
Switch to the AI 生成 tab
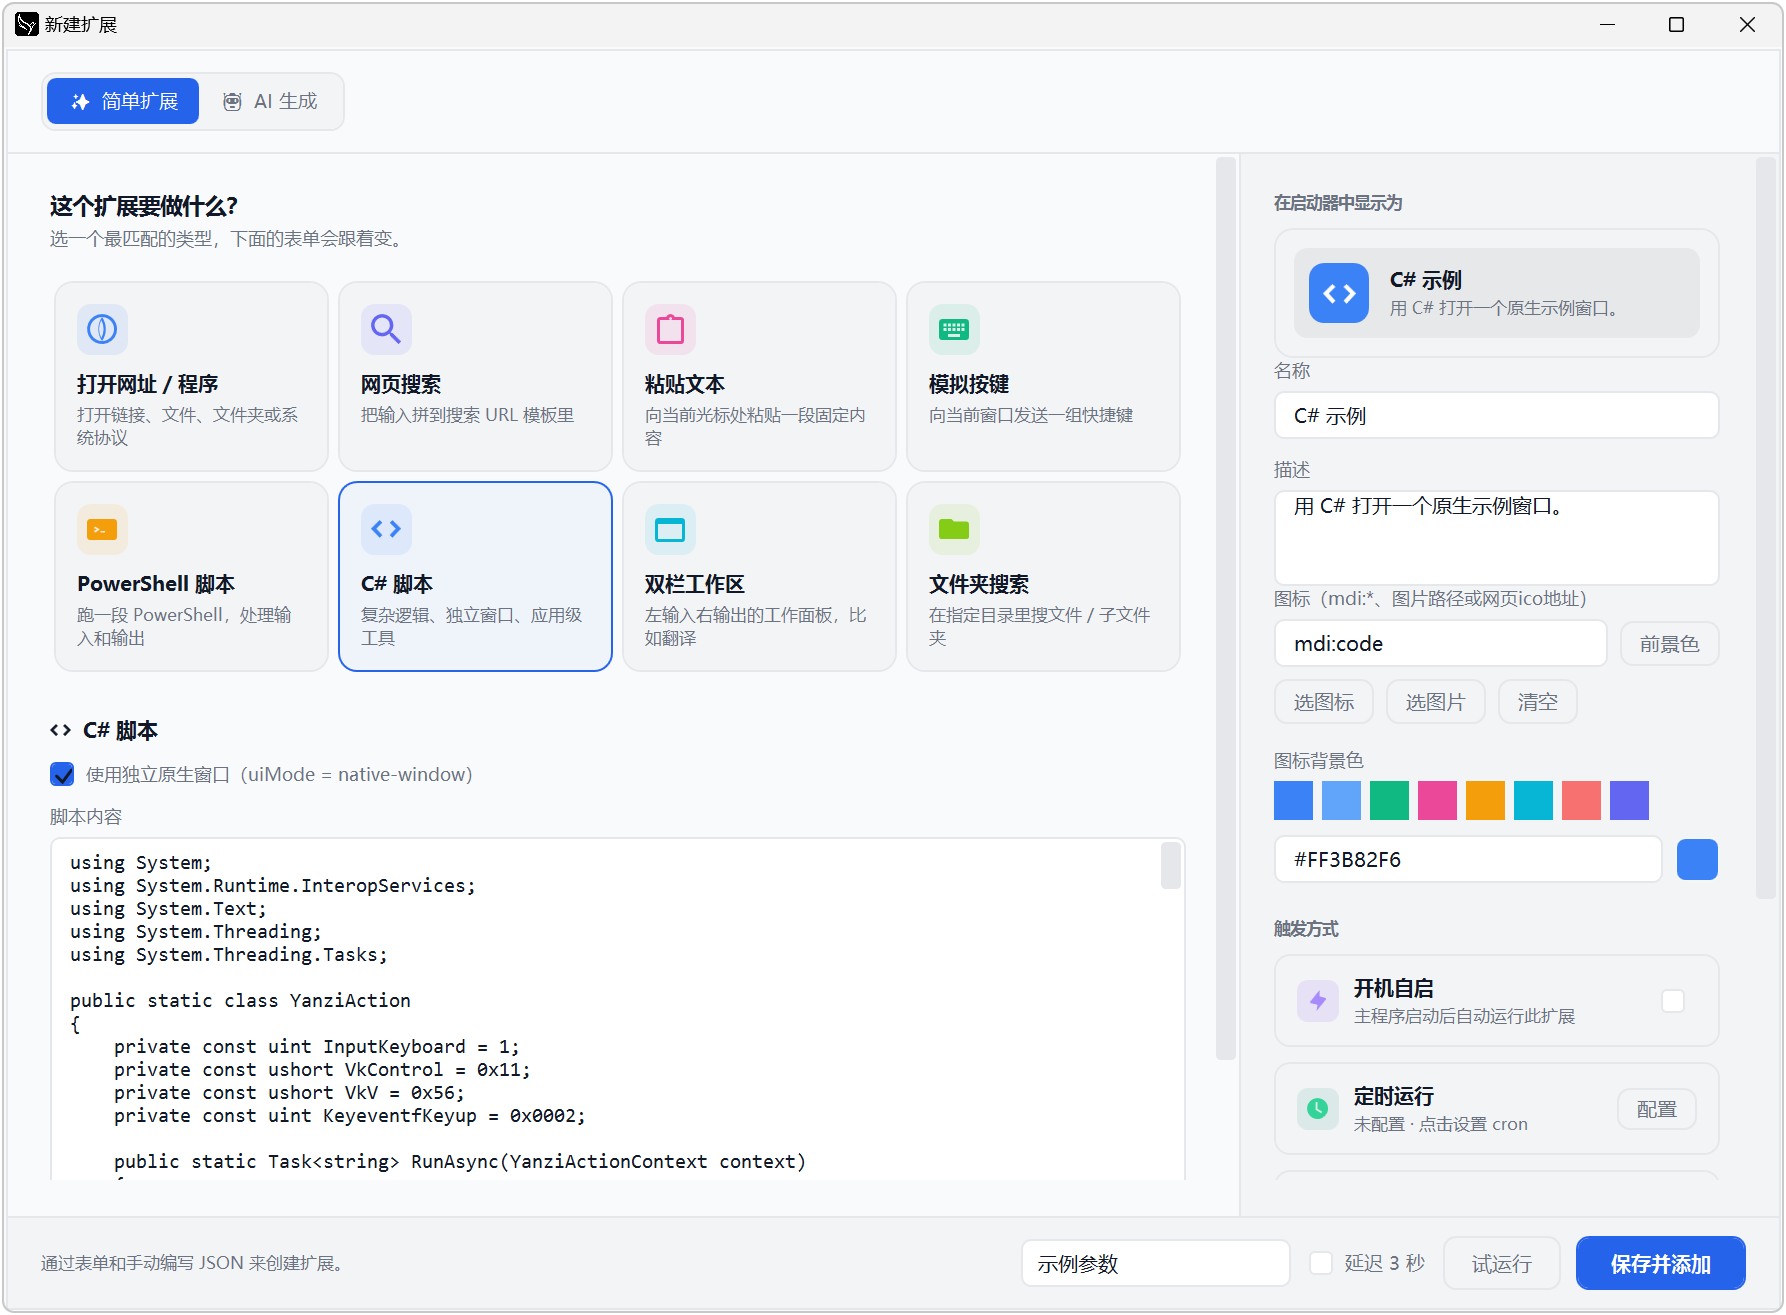click(x=270, y=101)
